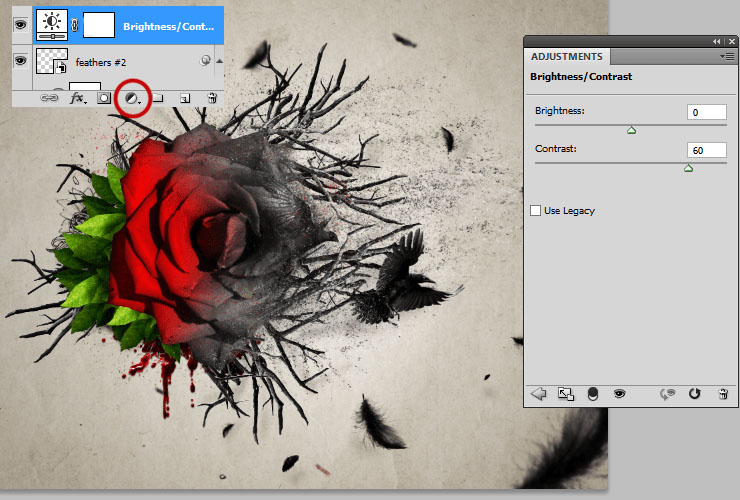Open the layer style fx menu
The image size is (740, 500).
coord(77,98)
